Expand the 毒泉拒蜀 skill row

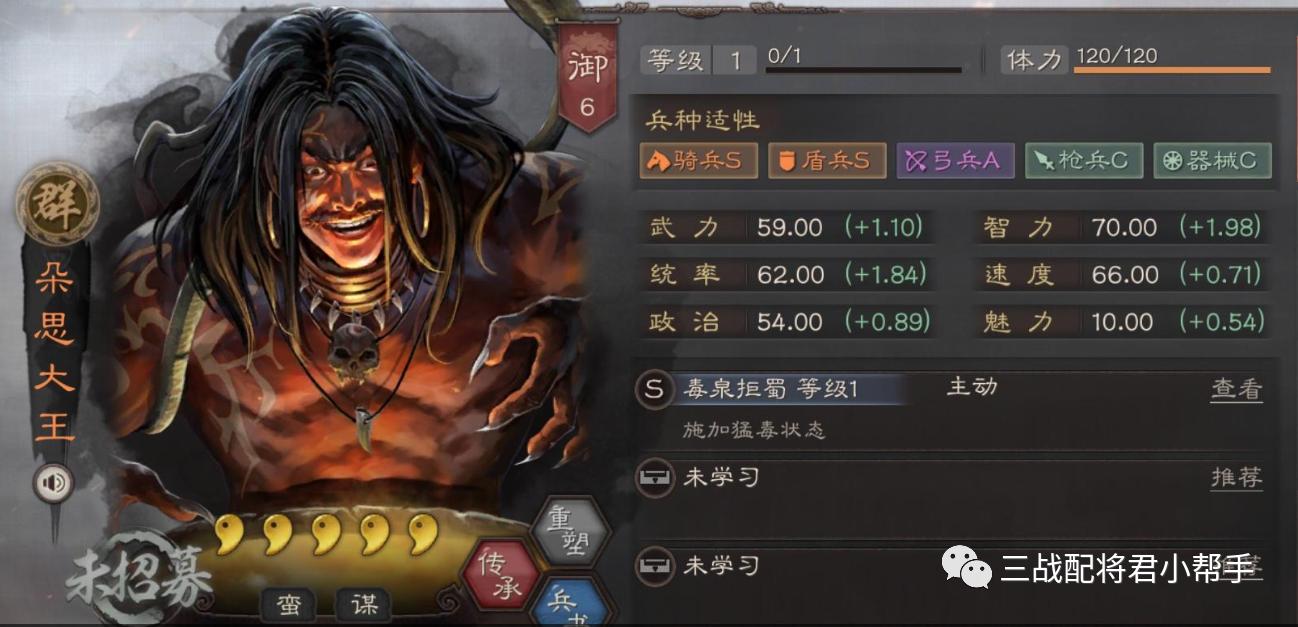click(950, 390)
